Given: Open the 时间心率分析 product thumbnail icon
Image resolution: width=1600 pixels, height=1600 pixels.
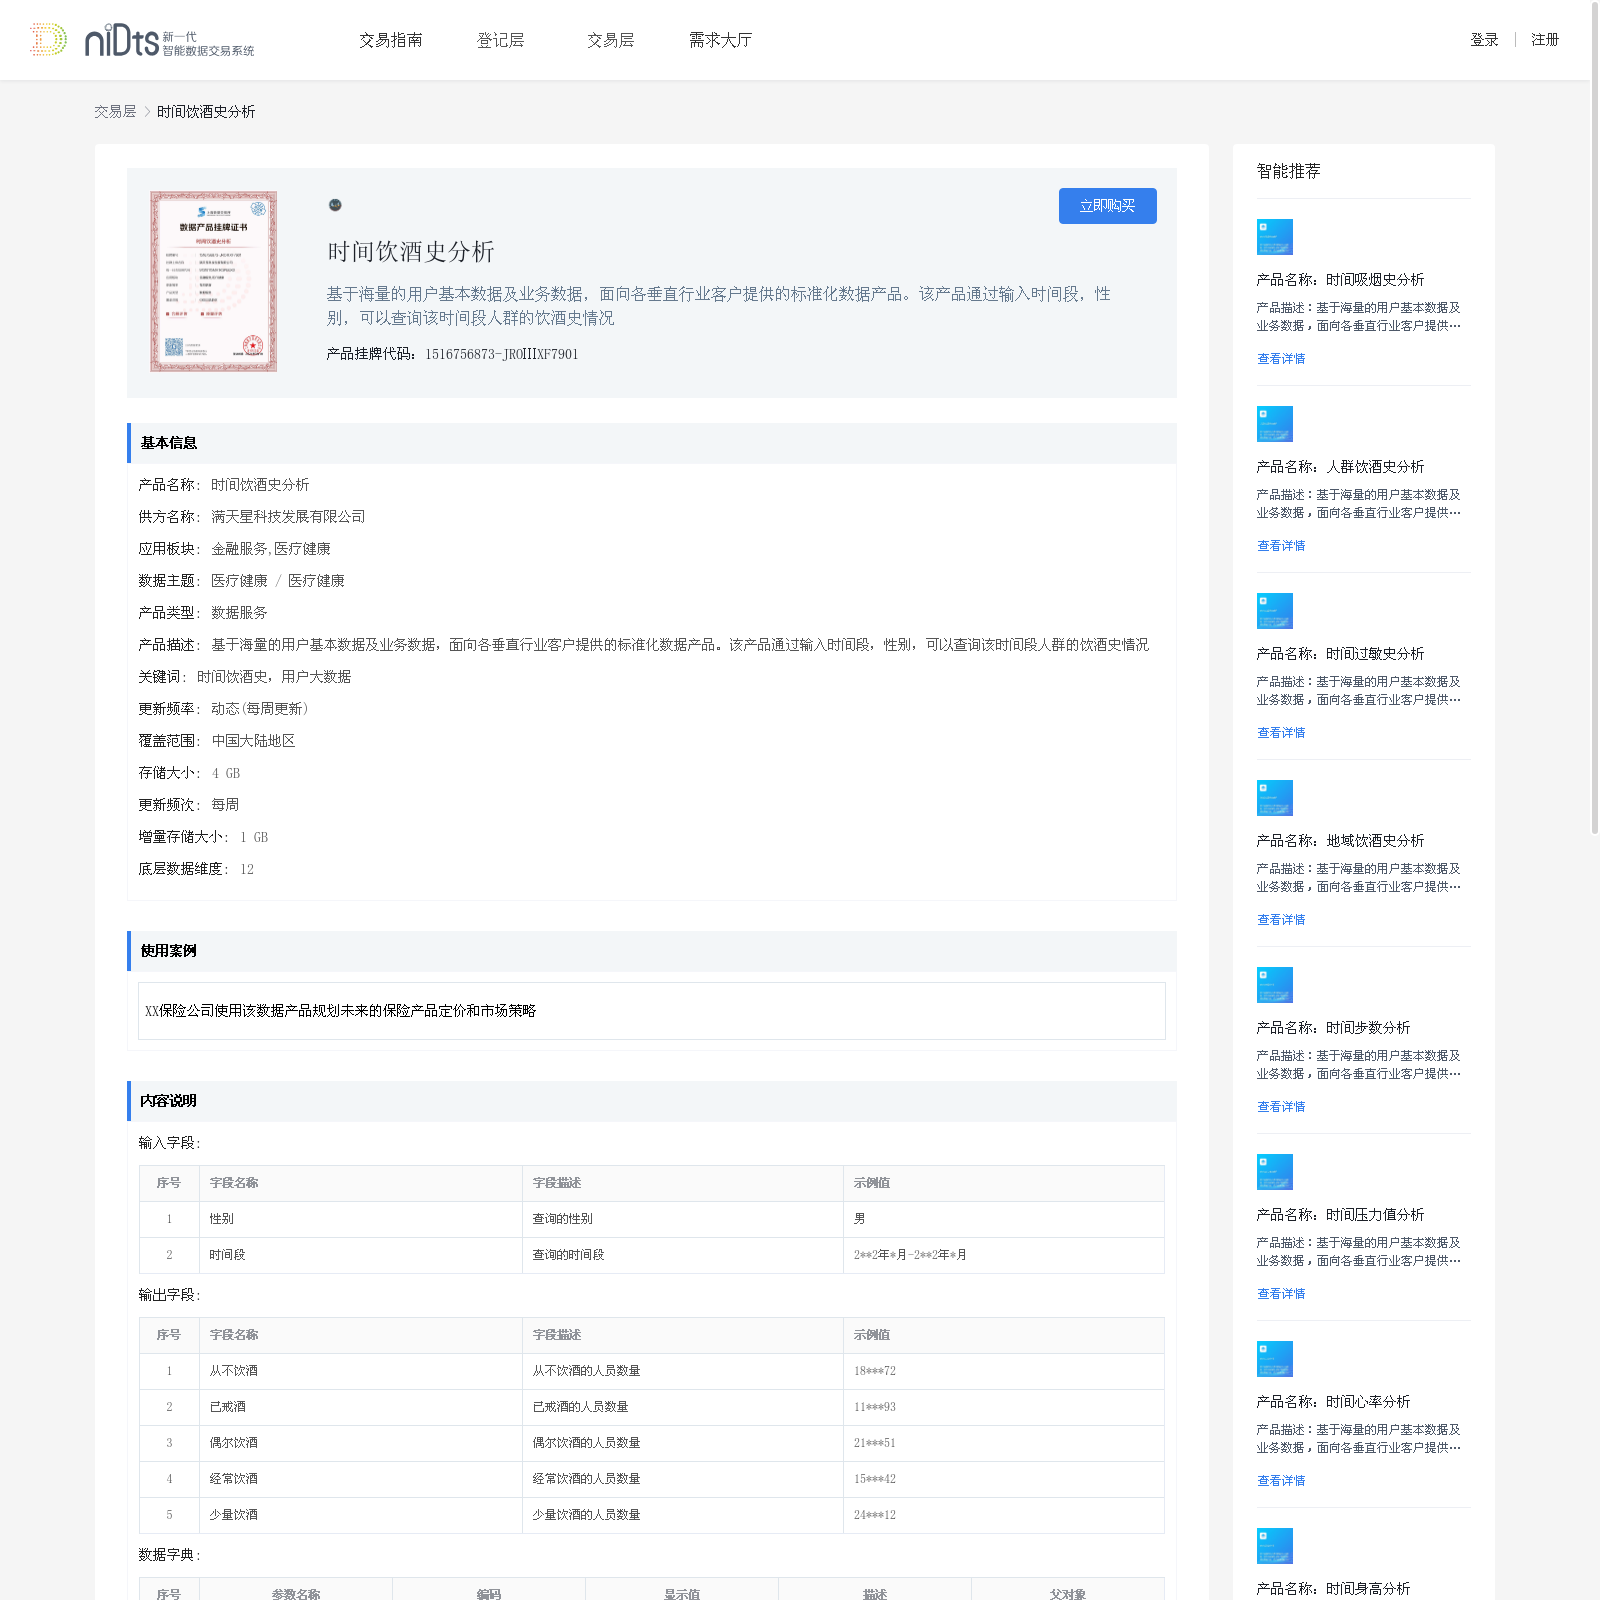Looking at the screenshot, I should [1274, 1359].
